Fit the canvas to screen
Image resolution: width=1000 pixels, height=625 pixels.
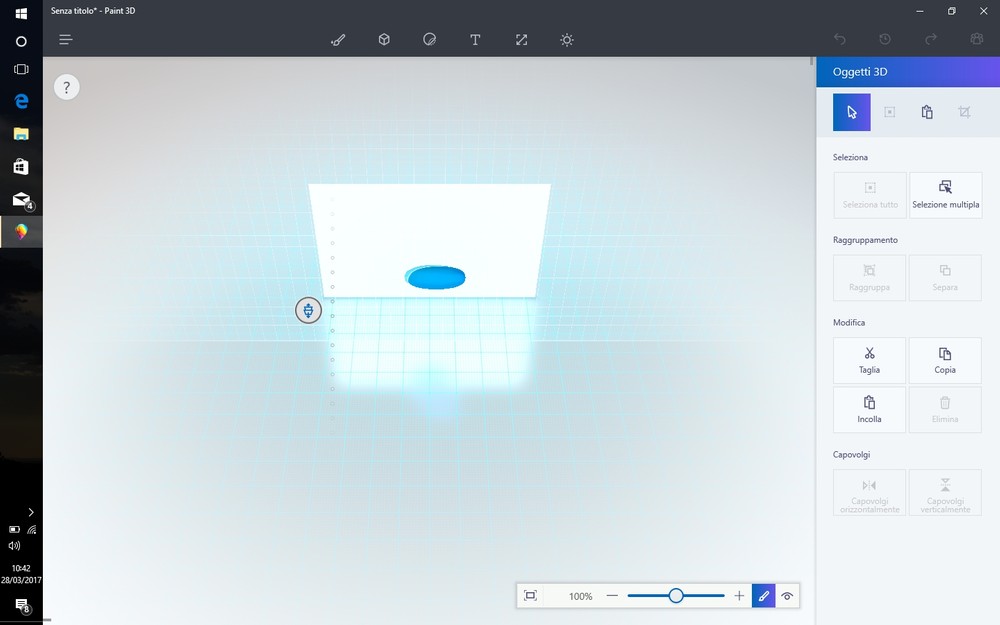(530, 596)
